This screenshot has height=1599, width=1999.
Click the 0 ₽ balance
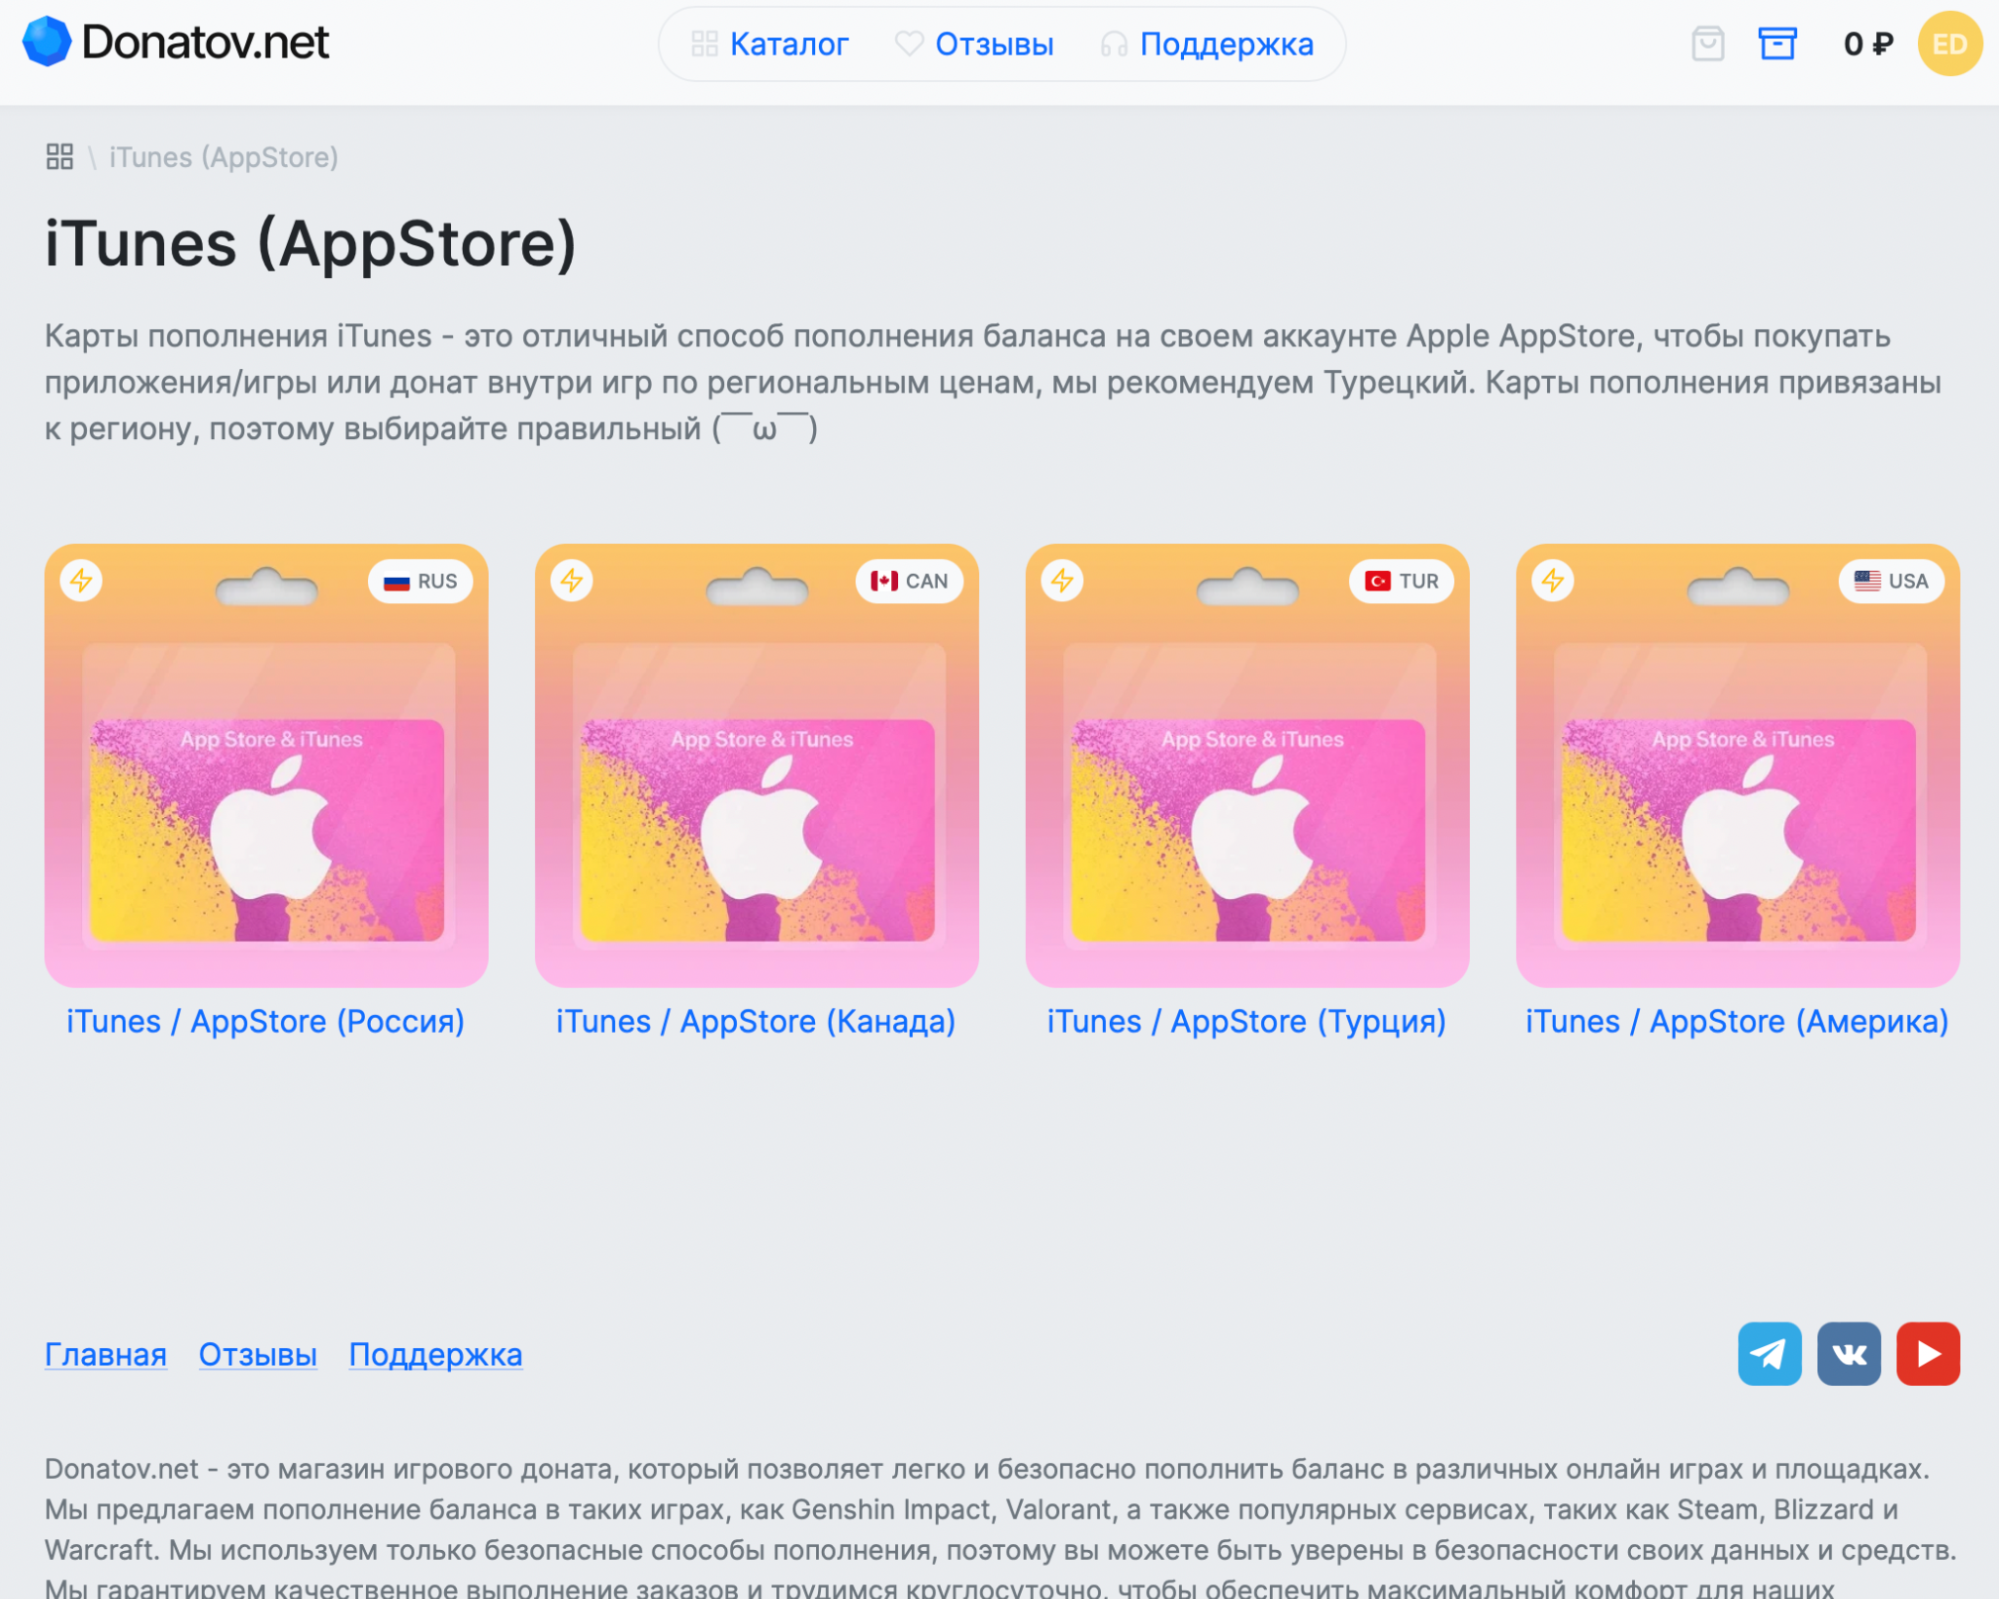point(1868,44)
